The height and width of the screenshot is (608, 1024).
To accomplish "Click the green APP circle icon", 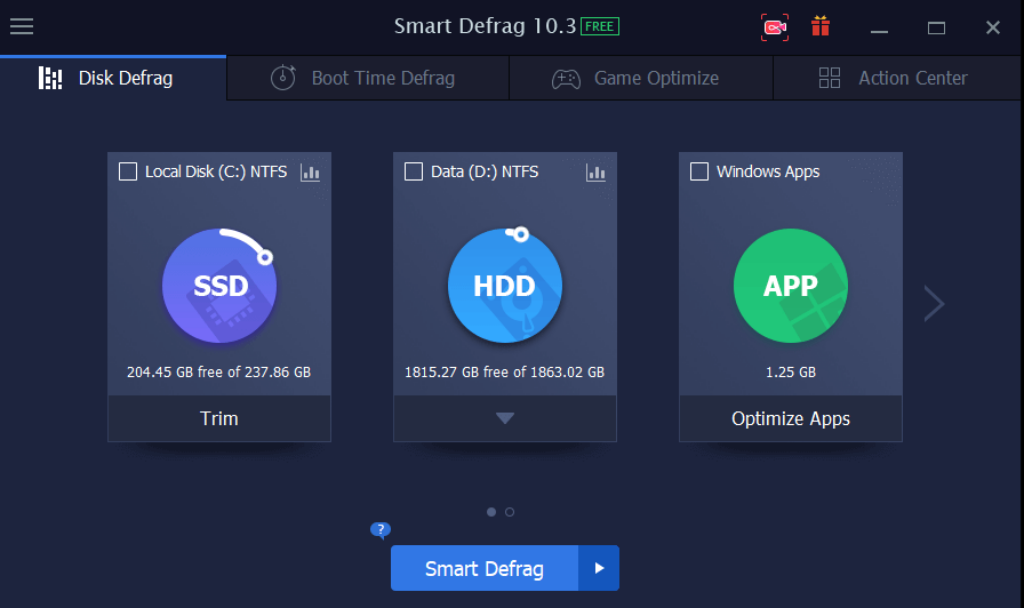I will tap(791, 285).
